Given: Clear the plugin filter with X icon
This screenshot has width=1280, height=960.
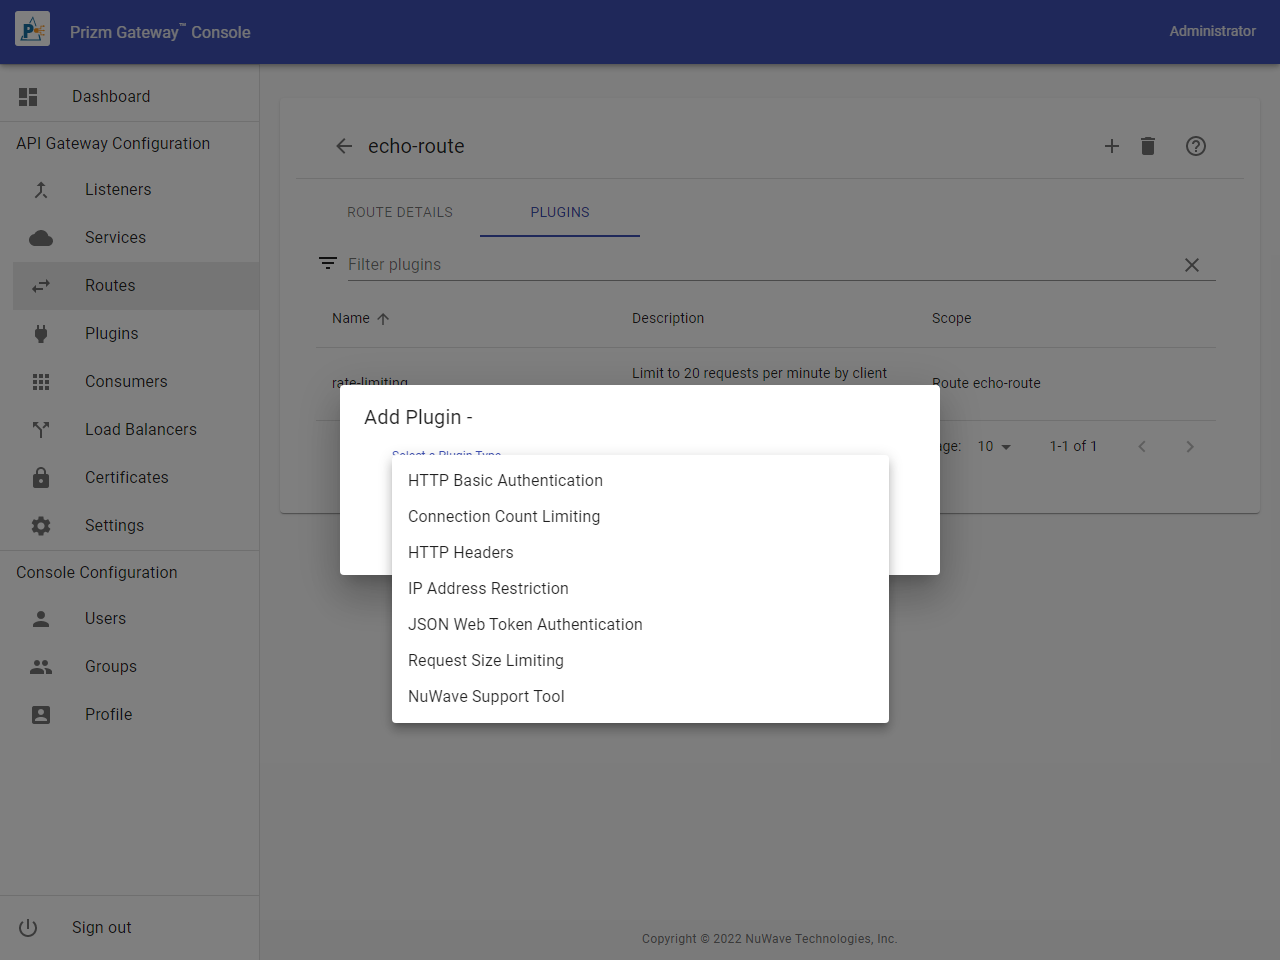Looking at the screenshot, I should 1191,265.
